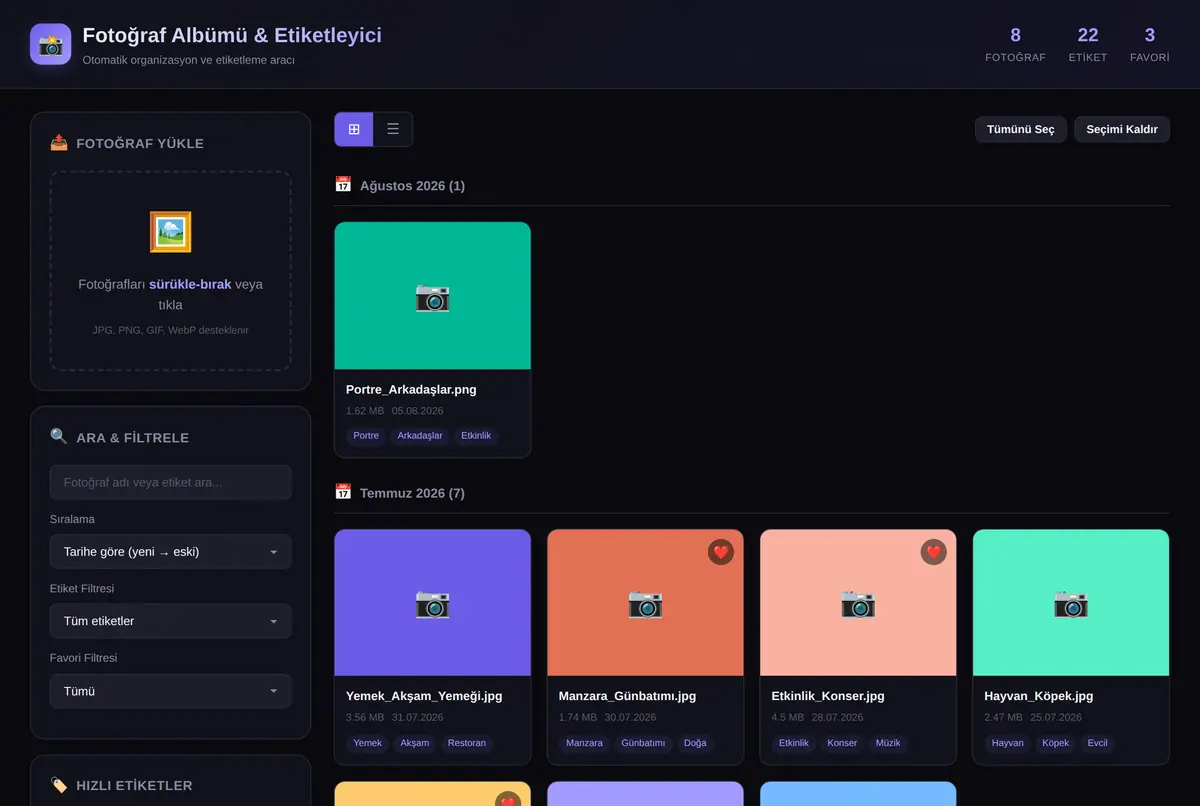This screenshot has height=806, width=1200.
Task: Click the tag icon next to Hızlı Etiketler
Action: [x=59, y=785]
